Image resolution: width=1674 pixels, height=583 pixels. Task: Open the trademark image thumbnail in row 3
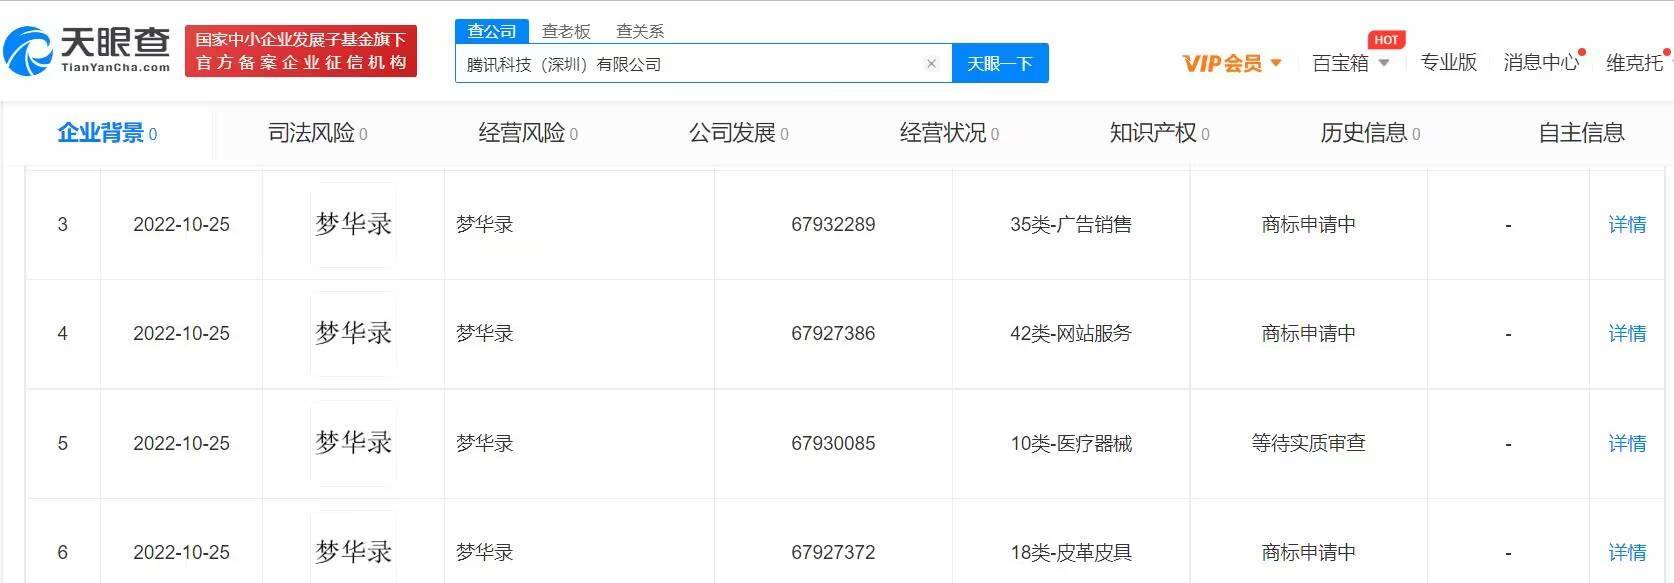point(353,225)
